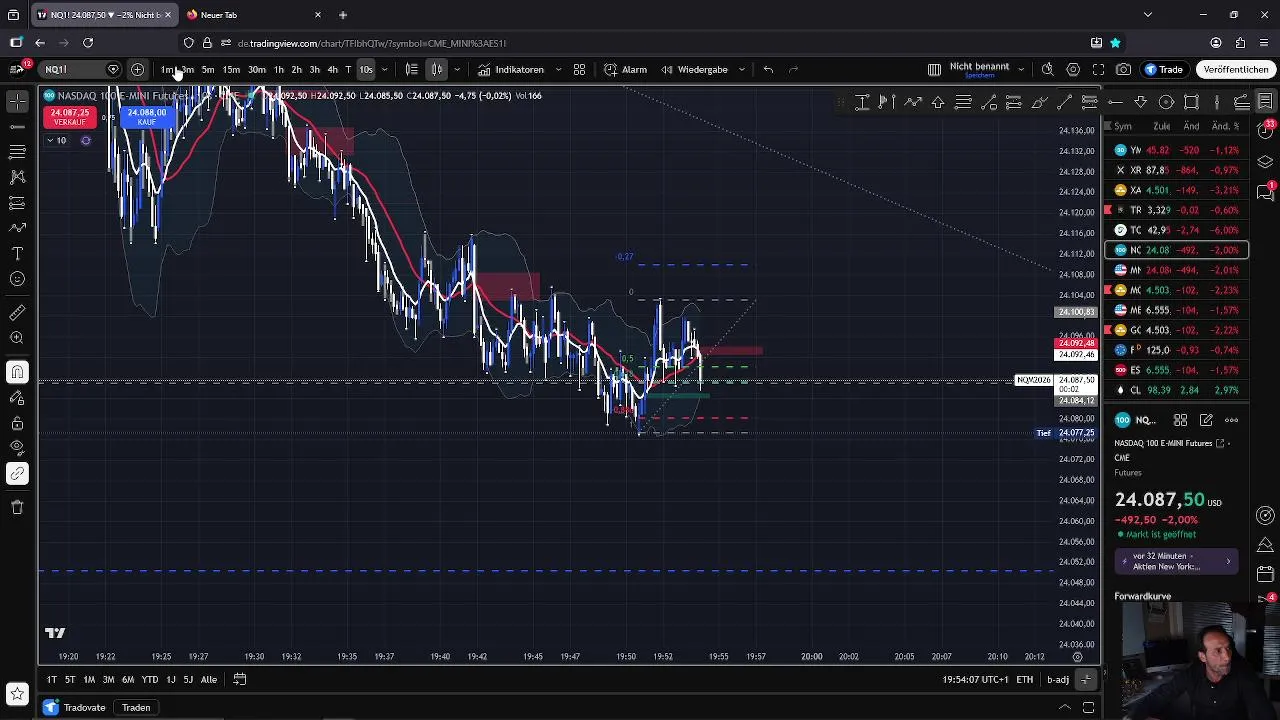Open the bar style candles icon

pyautogui.click(x=437, y=69)
